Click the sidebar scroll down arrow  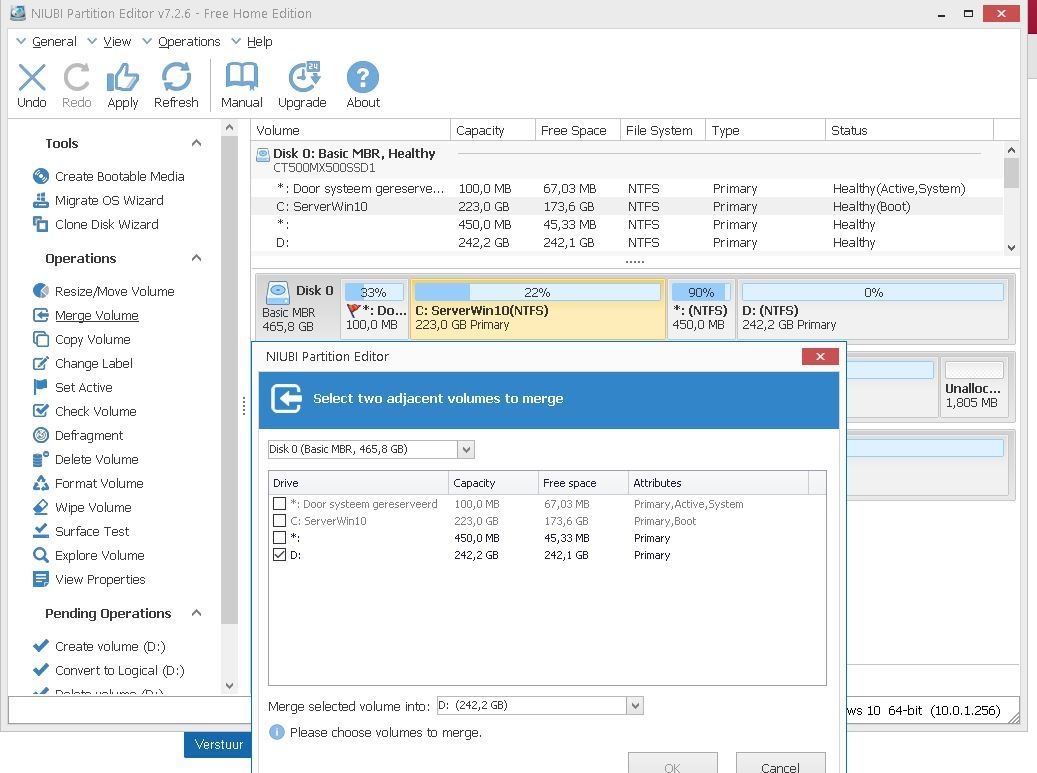pyautogui.click(x=229, y=686)
